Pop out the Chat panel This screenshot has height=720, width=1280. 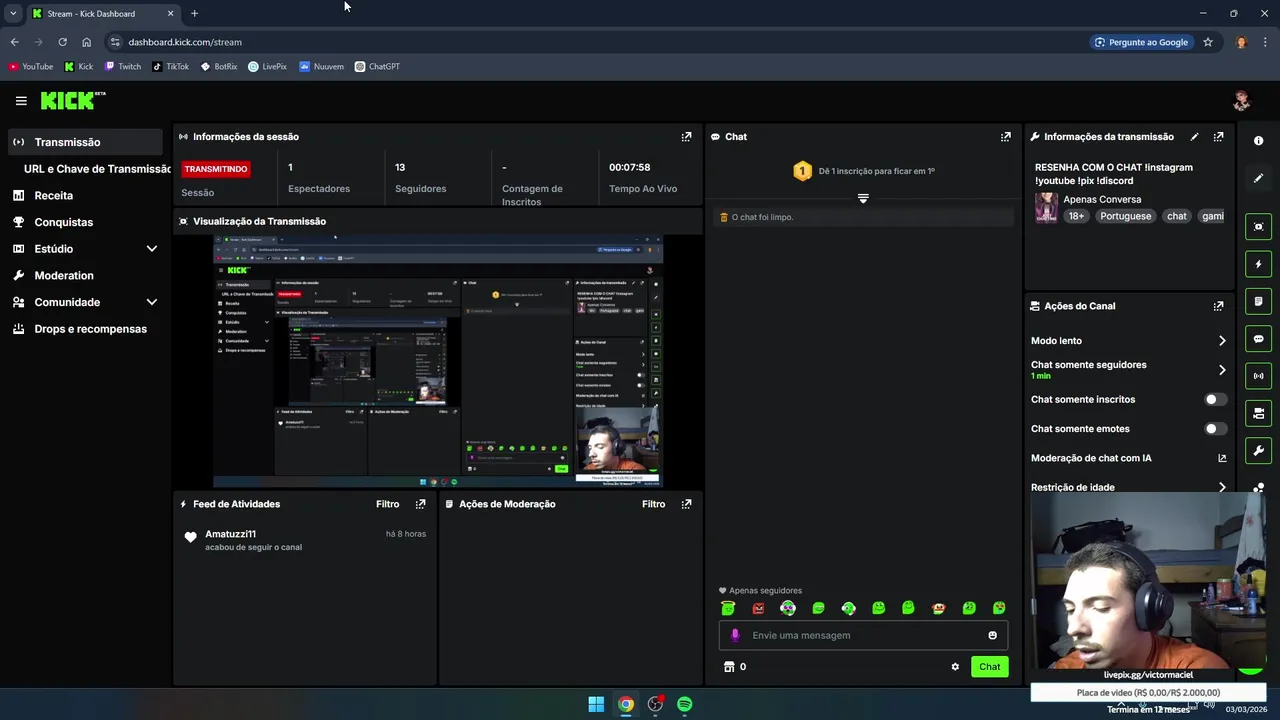pyautogui.click(x=1006, y=137)
